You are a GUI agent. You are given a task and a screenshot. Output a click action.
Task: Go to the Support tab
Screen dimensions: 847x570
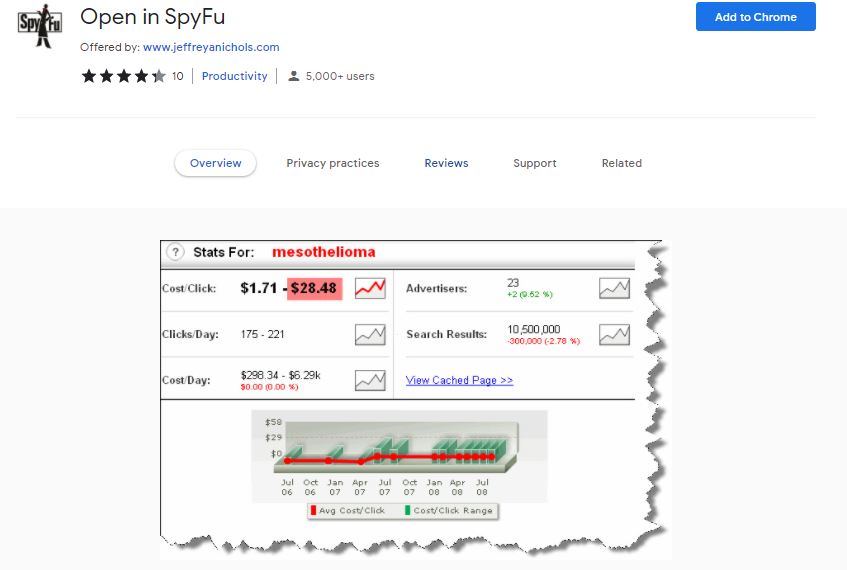[535, 163]
